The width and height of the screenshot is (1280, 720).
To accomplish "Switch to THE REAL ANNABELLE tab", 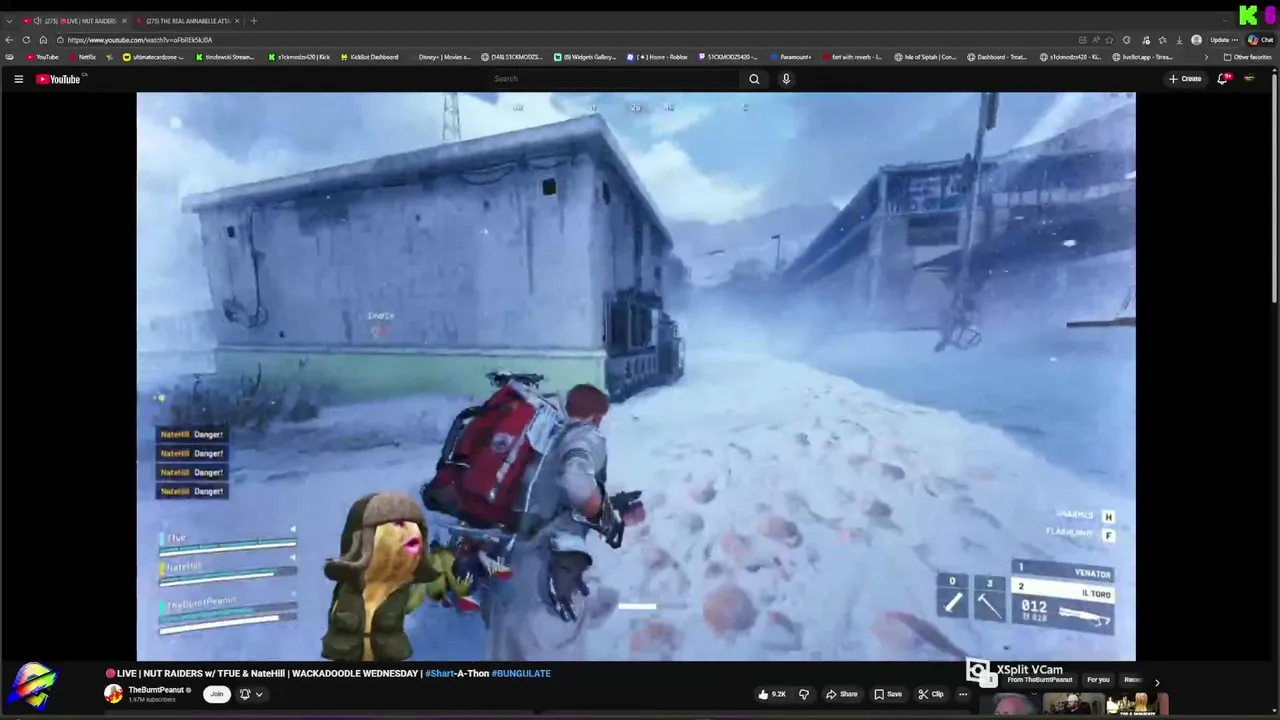I will [x=187, y=21].
